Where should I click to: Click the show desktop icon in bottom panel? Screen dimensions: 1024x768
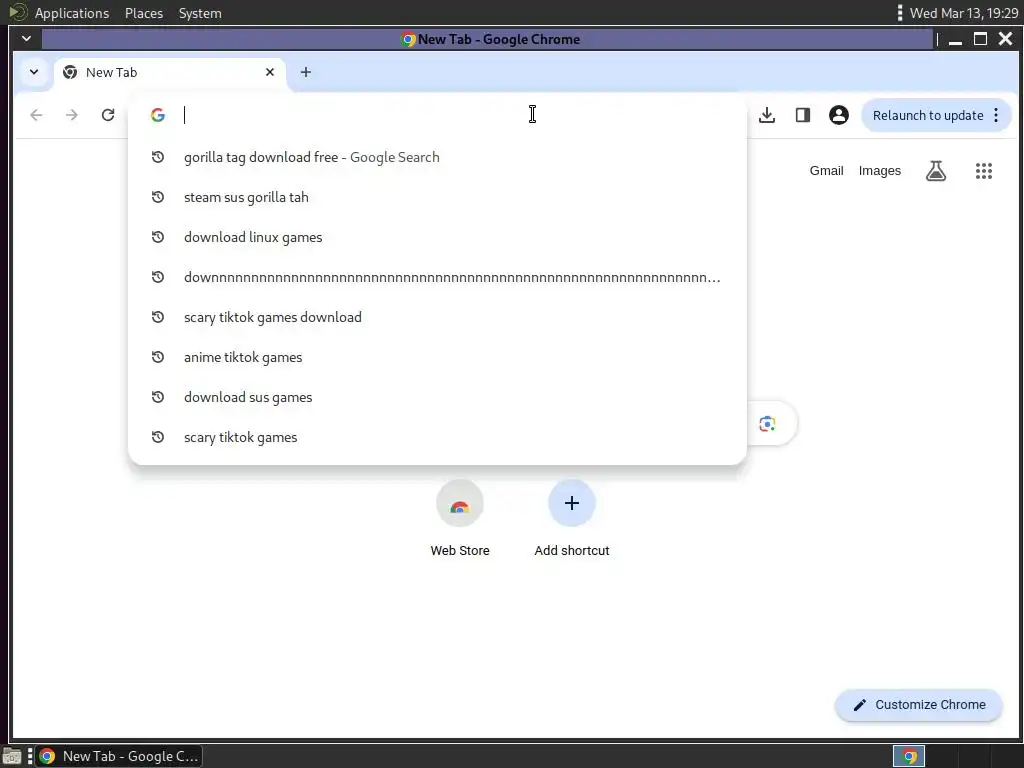(12, 756)
